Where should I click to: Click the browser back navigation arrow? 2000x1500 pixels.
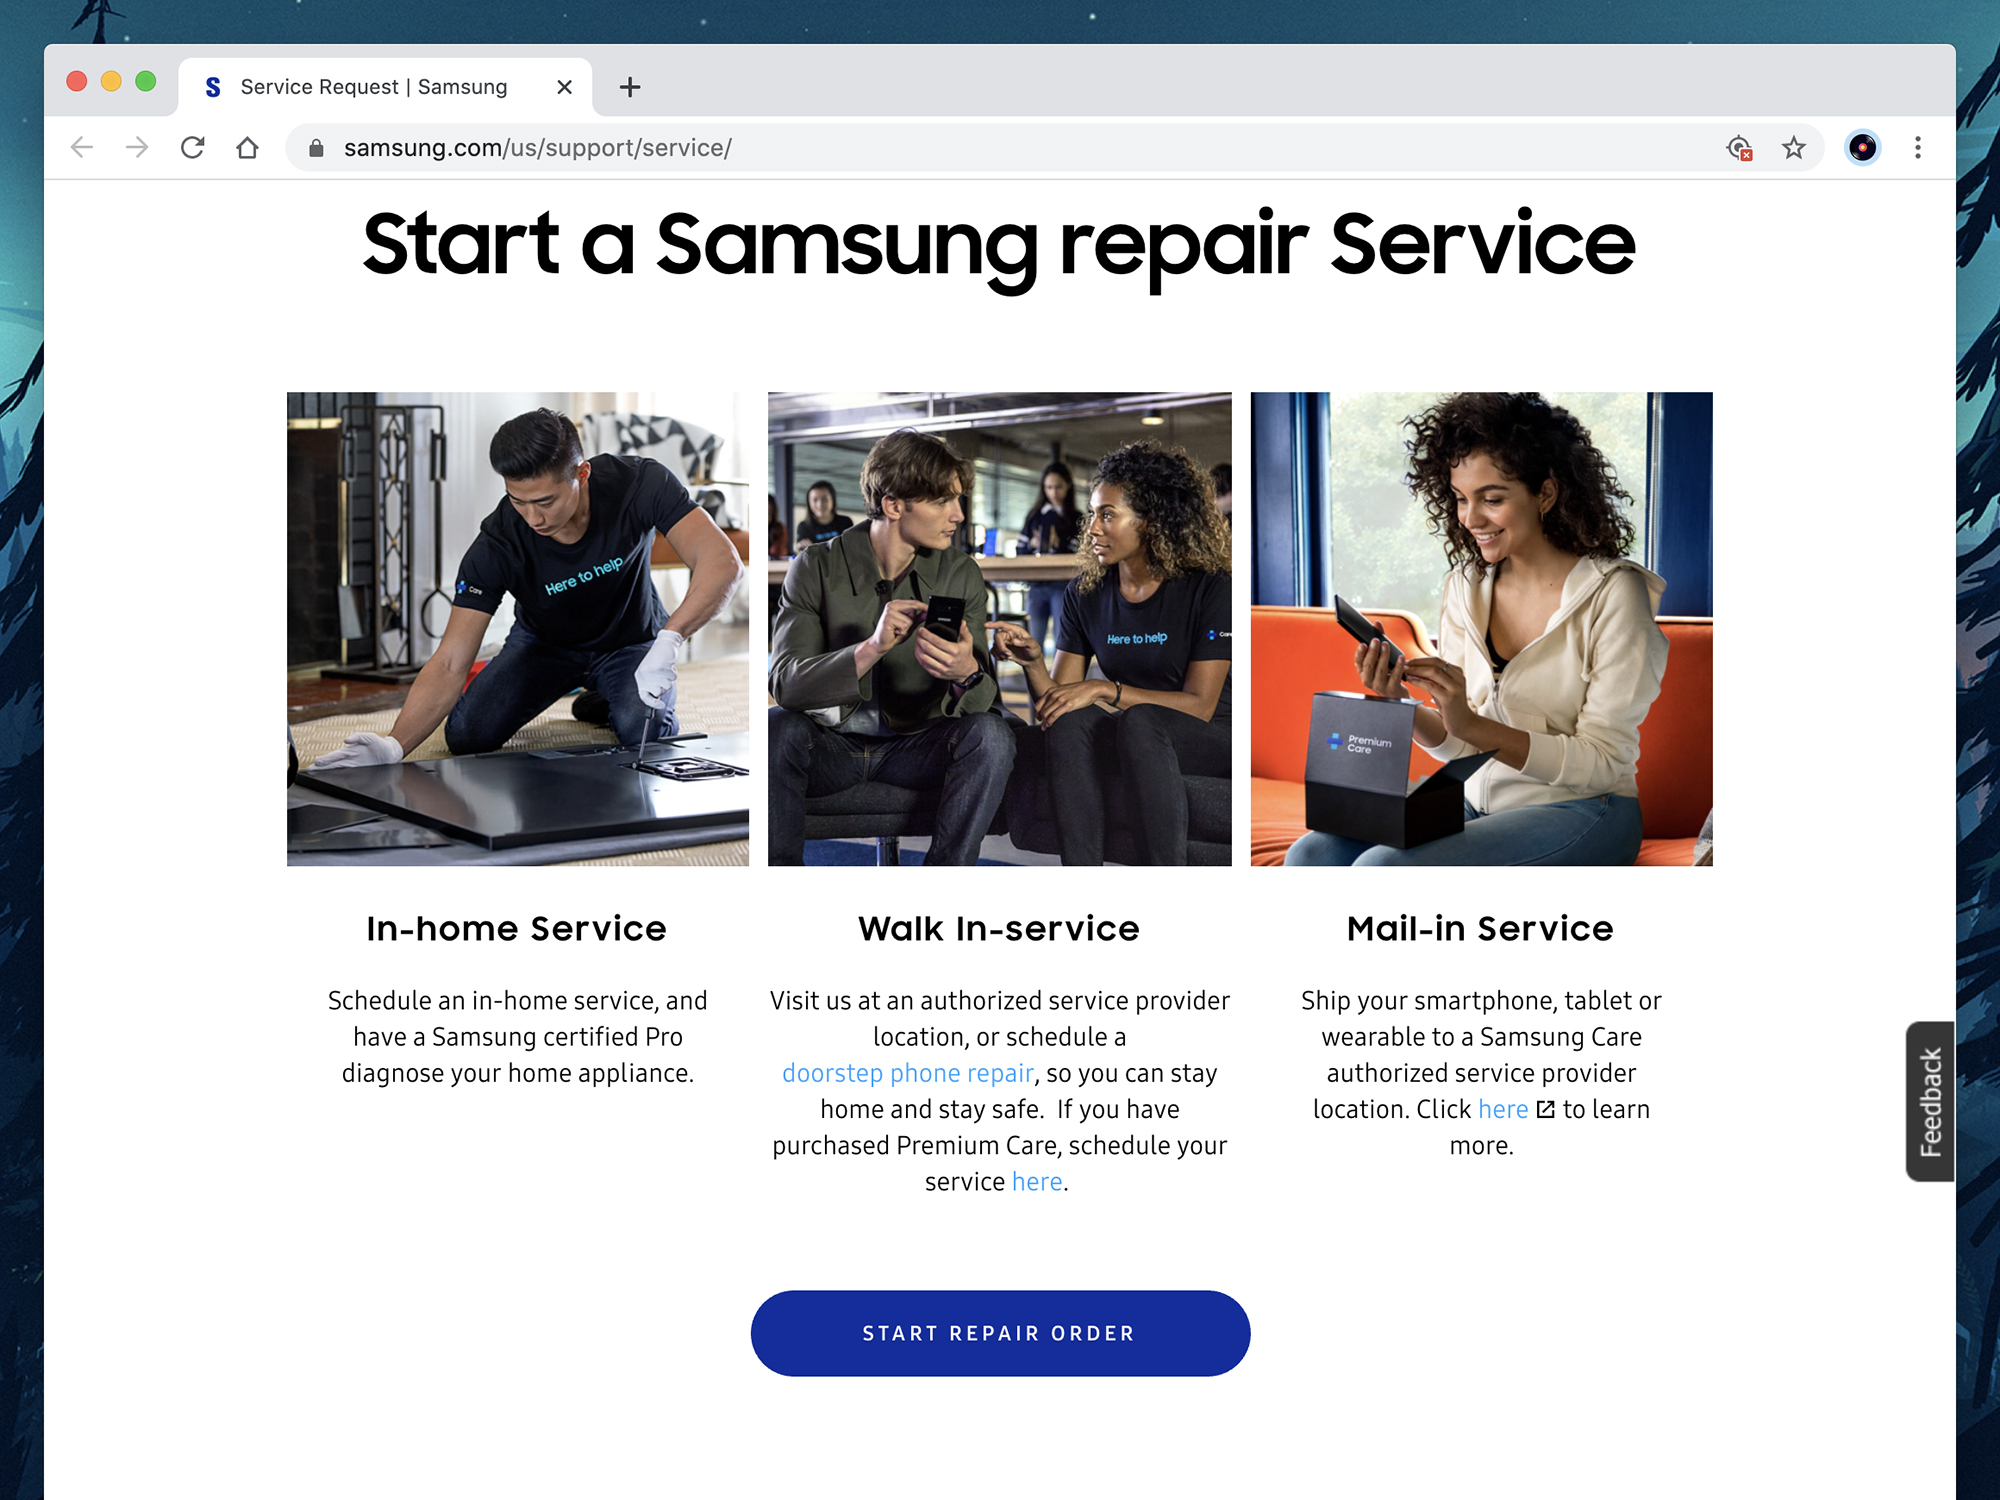click(x=80, y=148)
